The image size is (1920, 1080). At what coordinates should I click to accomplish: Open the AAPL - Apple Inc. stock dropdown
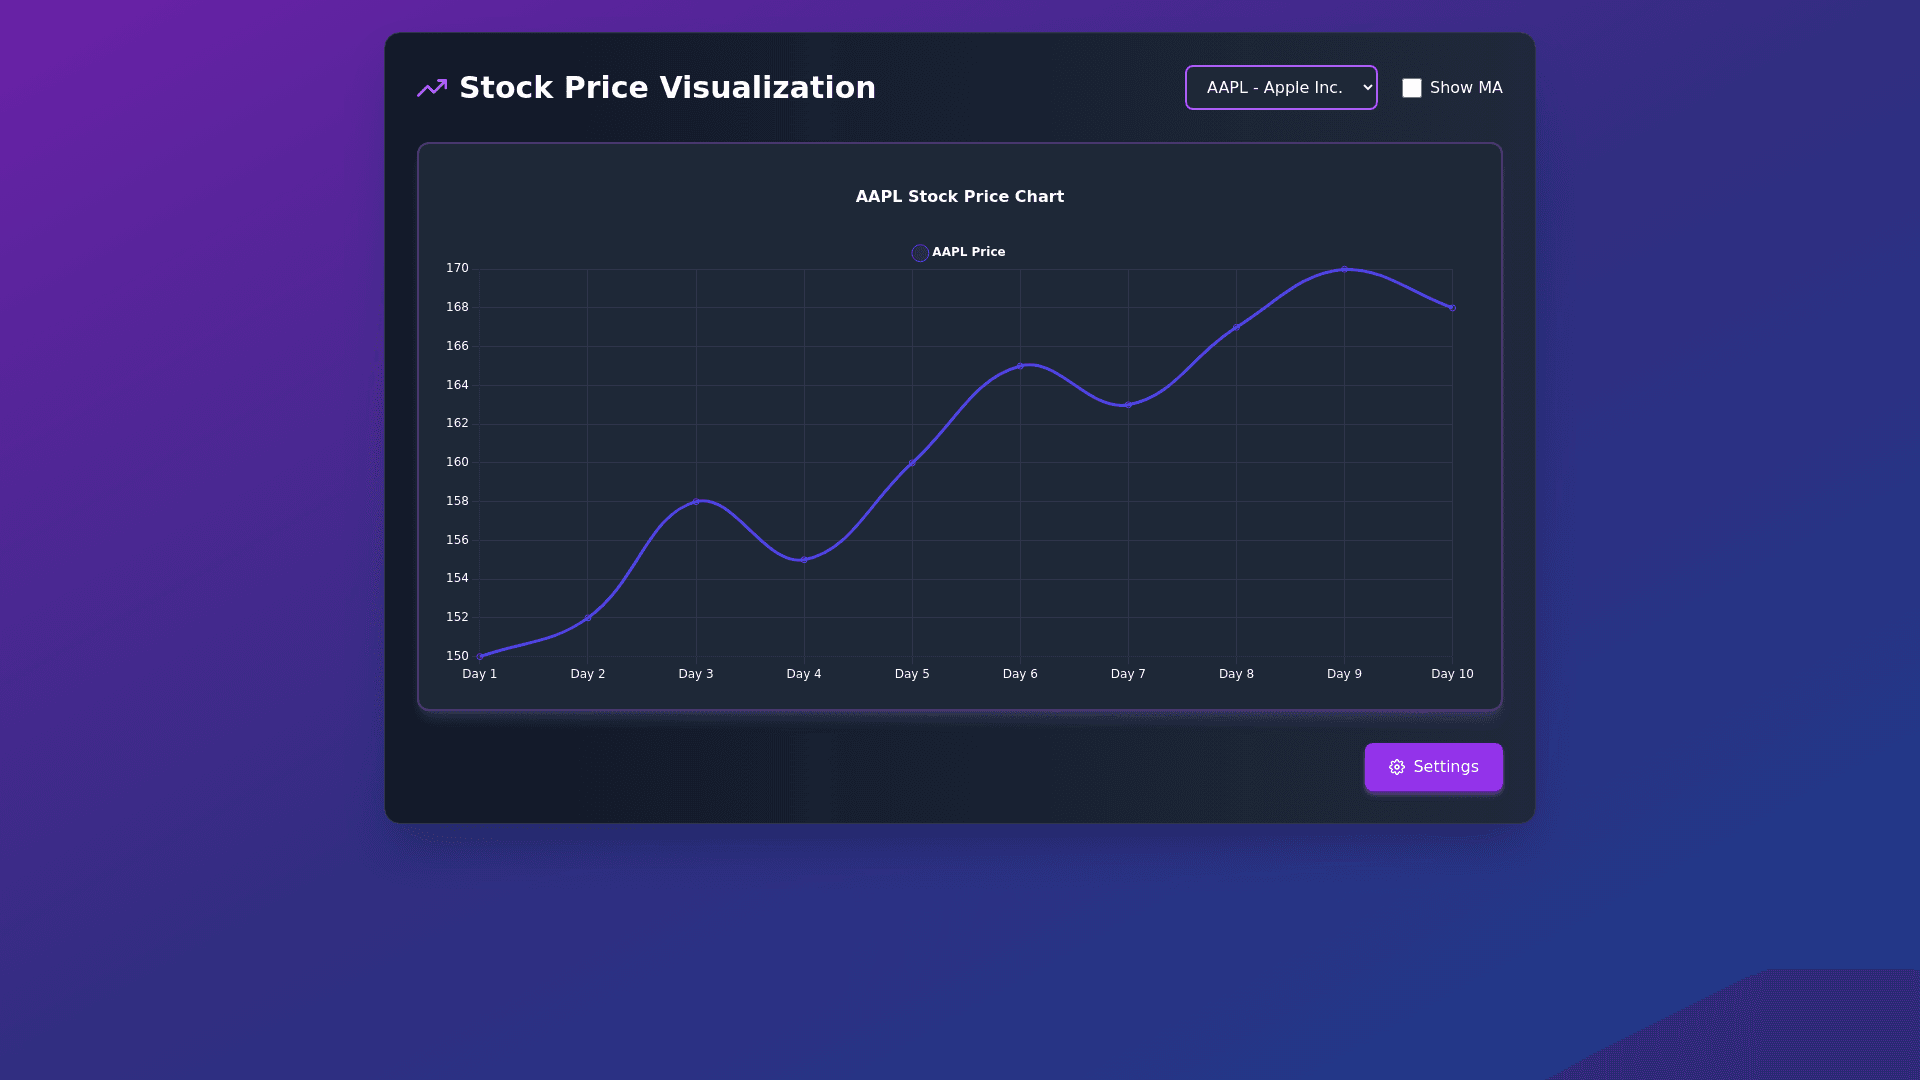point(1281,88)
